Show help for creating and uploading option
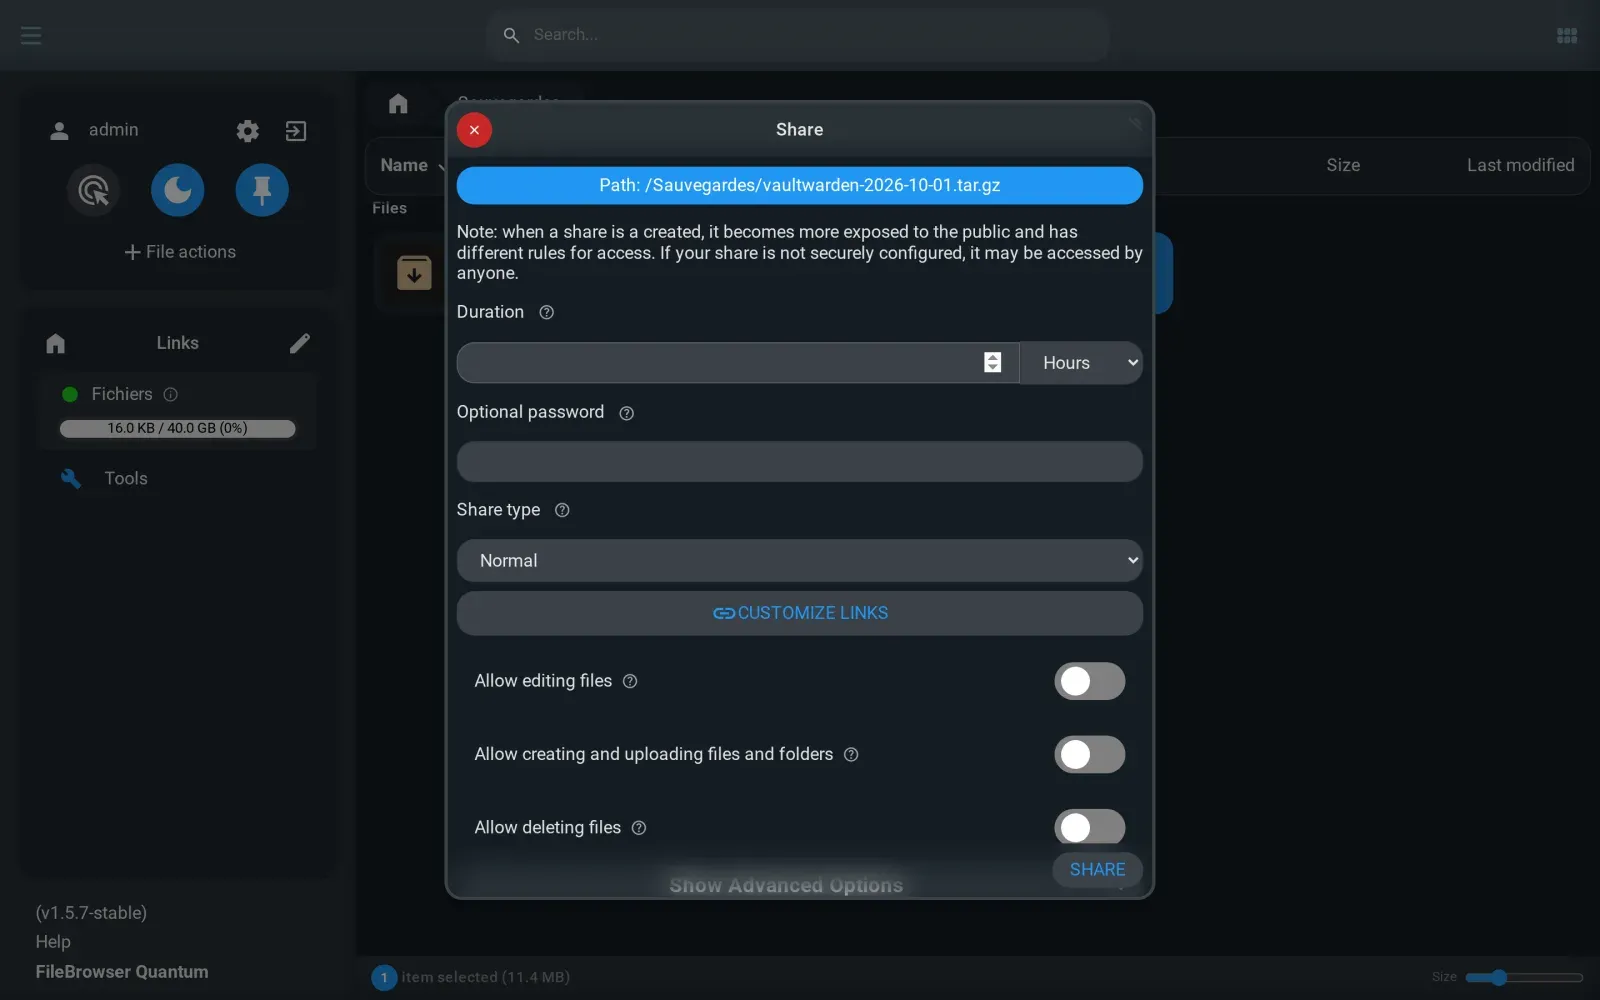This screenshot has width=1600, height=1000. pyautogui.click(x=851, y=755)
